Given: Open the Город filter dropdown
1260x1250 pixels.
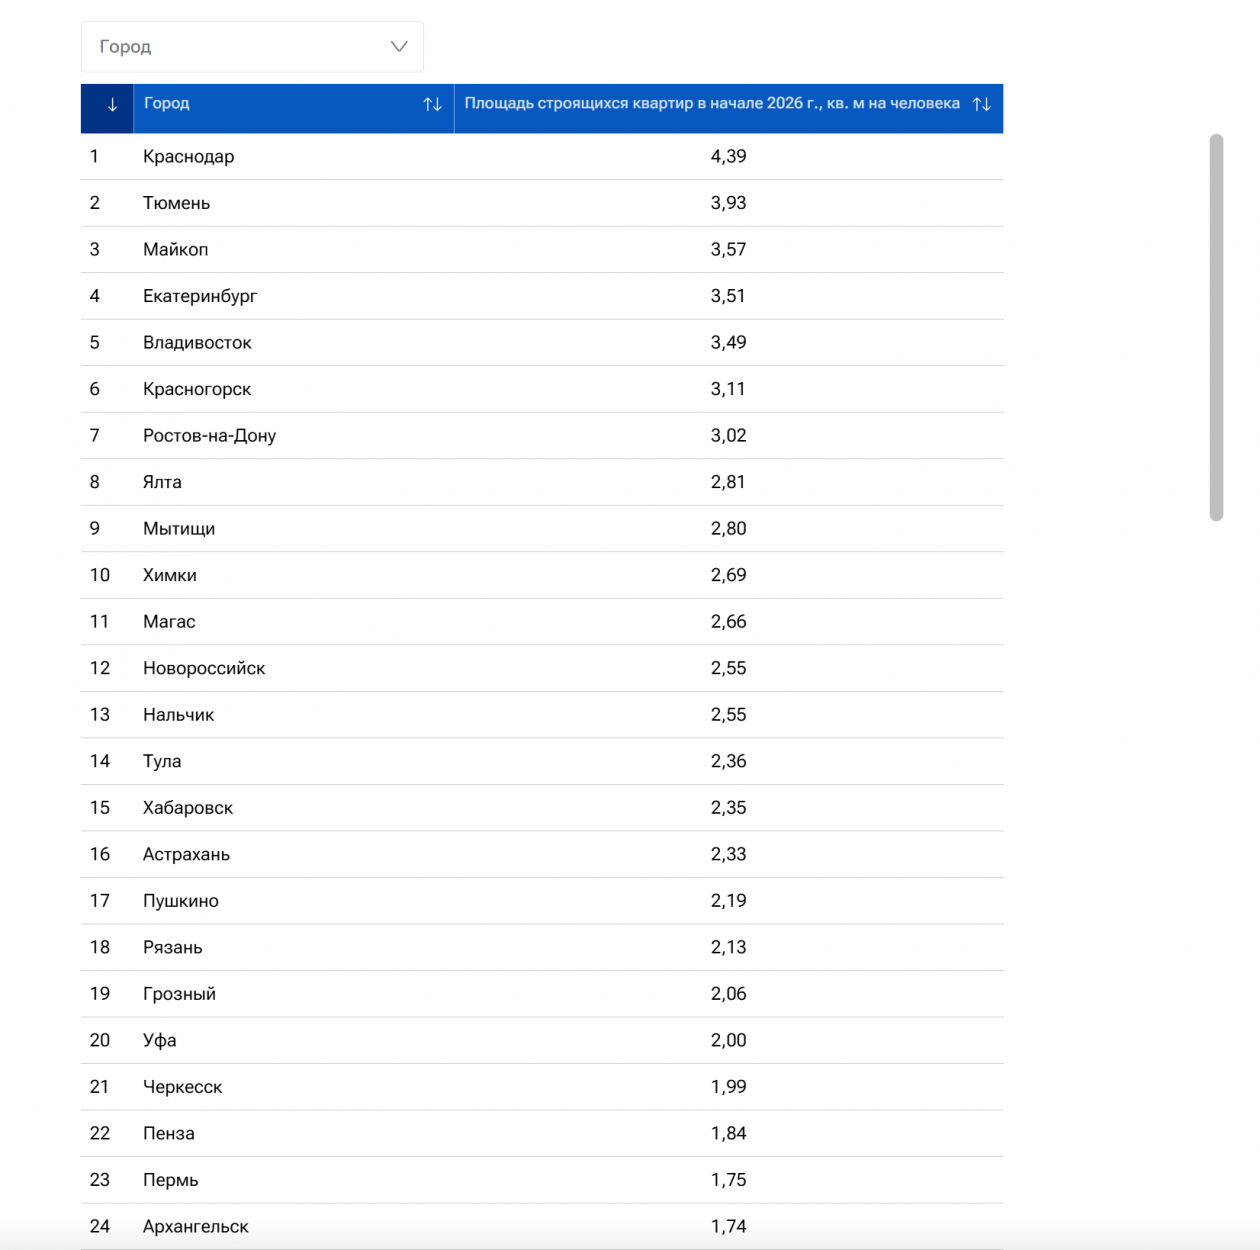Looking at the screenshot, I should [x=251, y=47].
